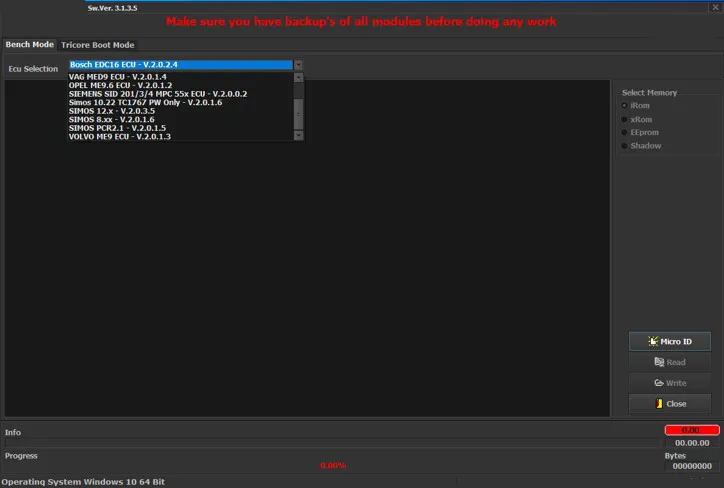The height and width of the screenshot is (488, 724).
Task: Click the Write button
Action: pos(670,383)
